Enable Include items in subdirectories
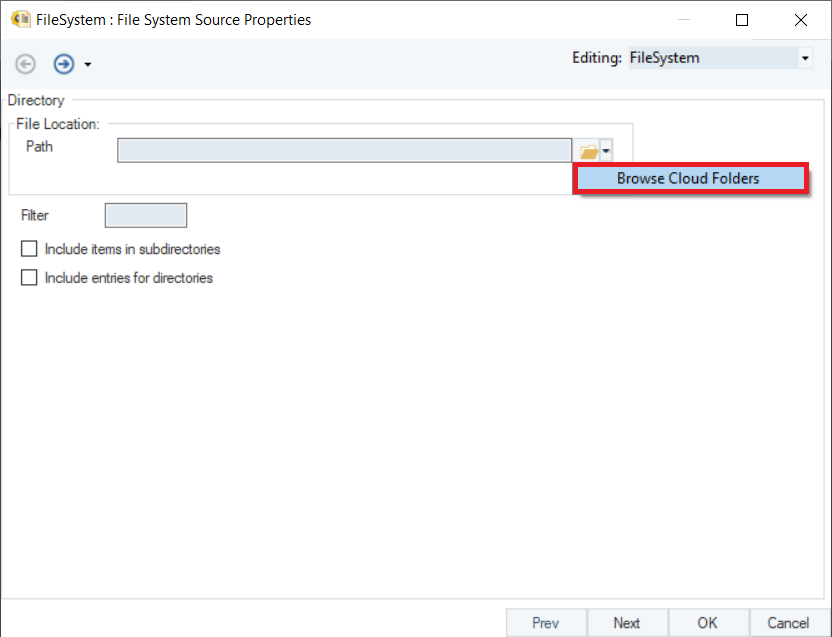The width and height of the screenshot is (832, 637). pyautogui.click(x=29, y=248)
